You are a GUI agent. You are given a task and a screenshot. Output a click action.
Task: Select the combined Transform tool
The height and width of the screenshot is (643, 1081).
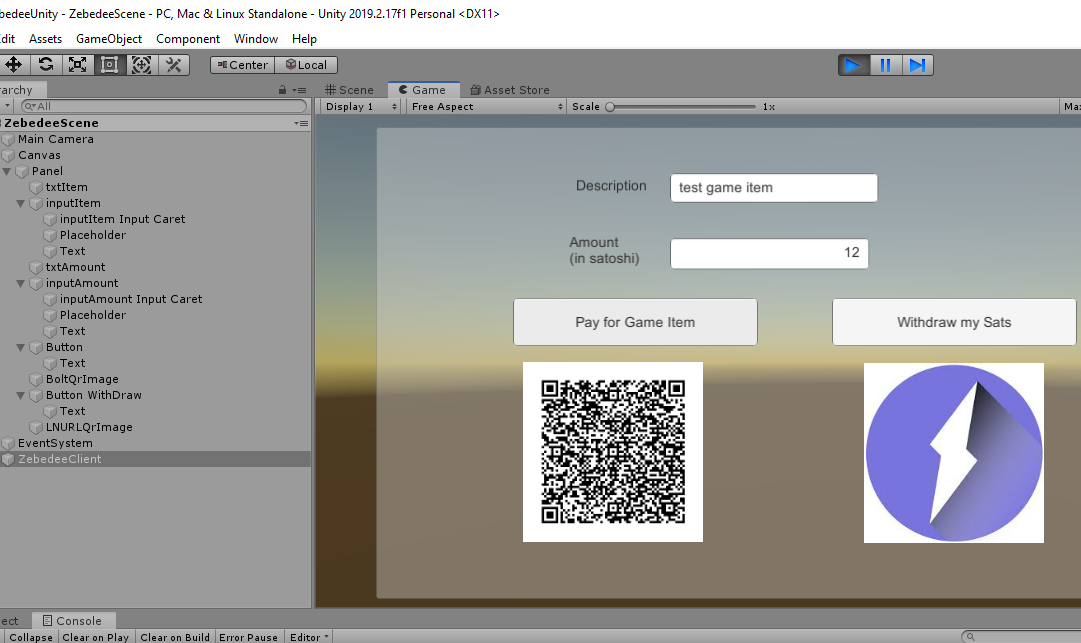(x=141, y=65)
